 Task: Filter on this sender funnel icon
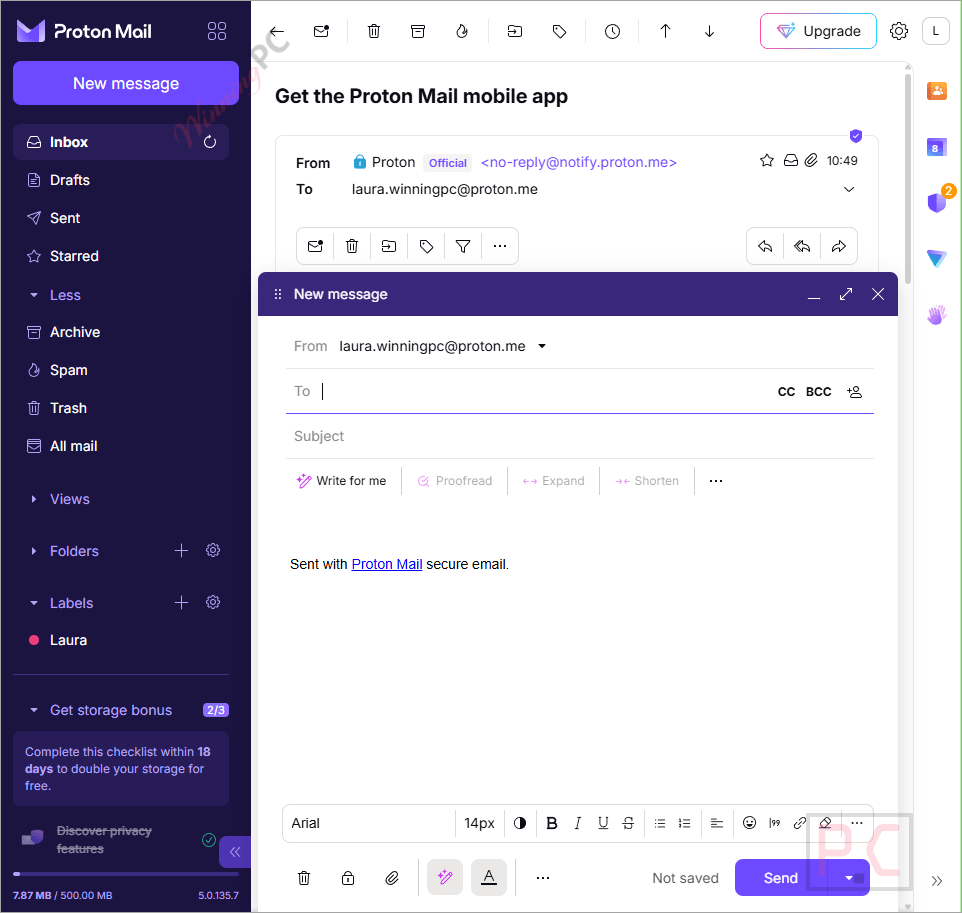(463, 247)
